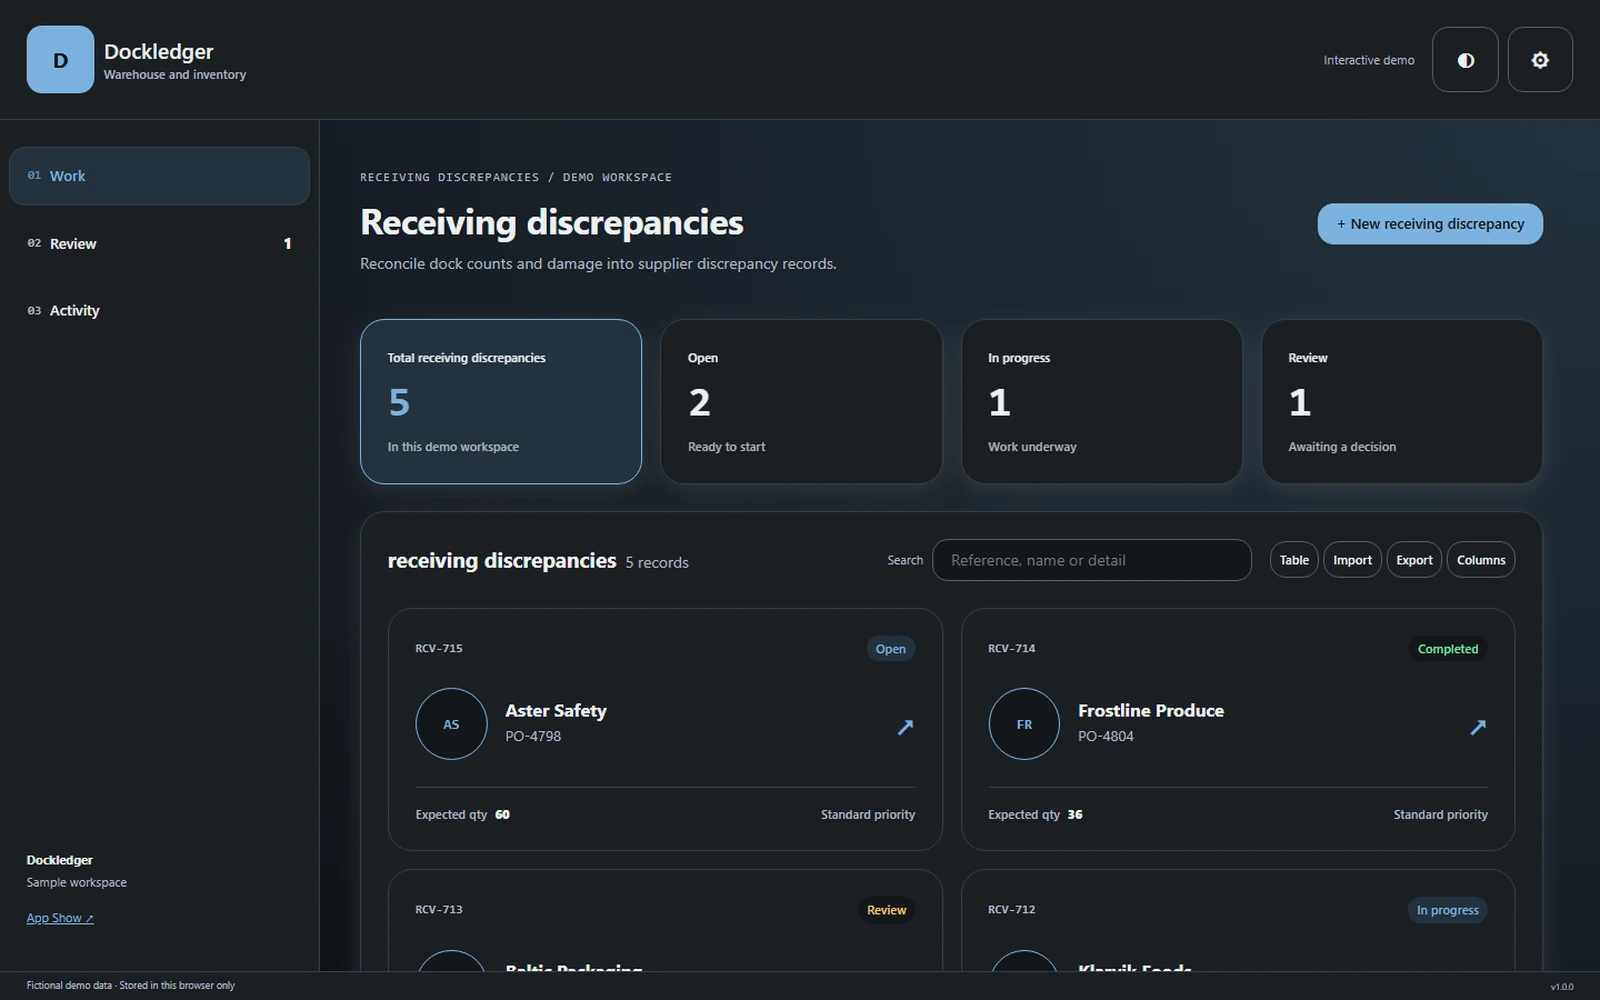
Task: Click the Export button
Action: 1414,560
